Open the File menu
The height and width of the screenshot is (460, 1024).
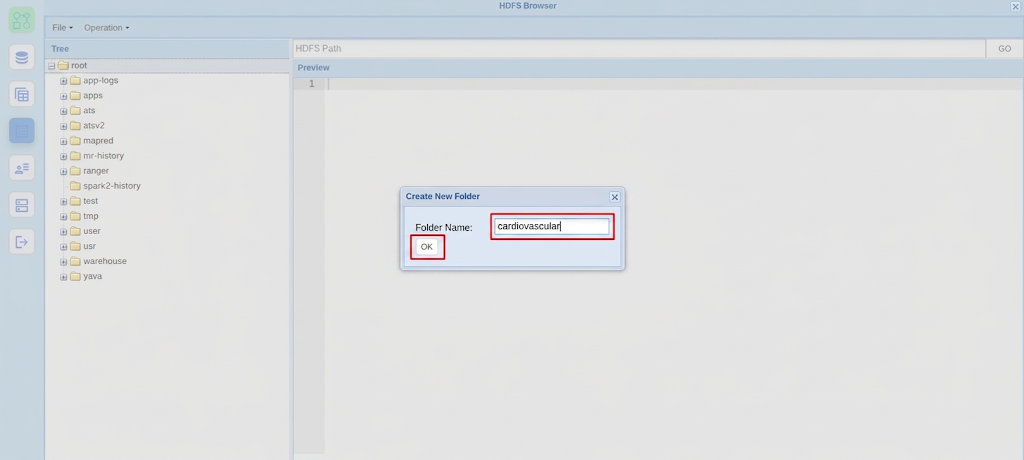click(62, 27)
